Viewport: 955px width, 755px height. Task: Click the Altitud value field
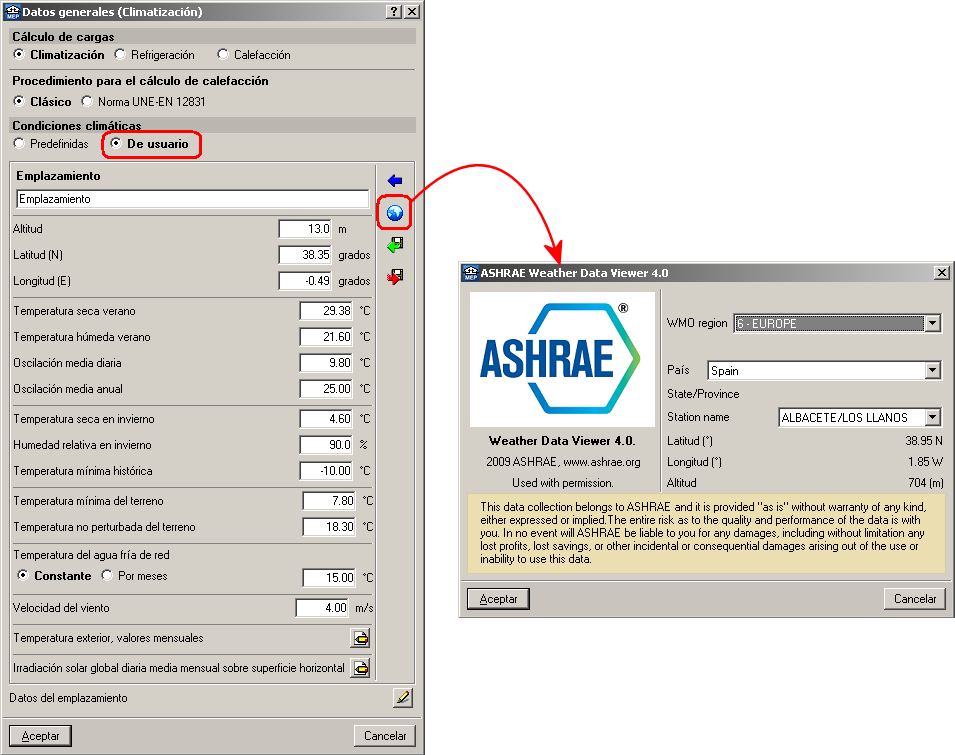[305, 229]
